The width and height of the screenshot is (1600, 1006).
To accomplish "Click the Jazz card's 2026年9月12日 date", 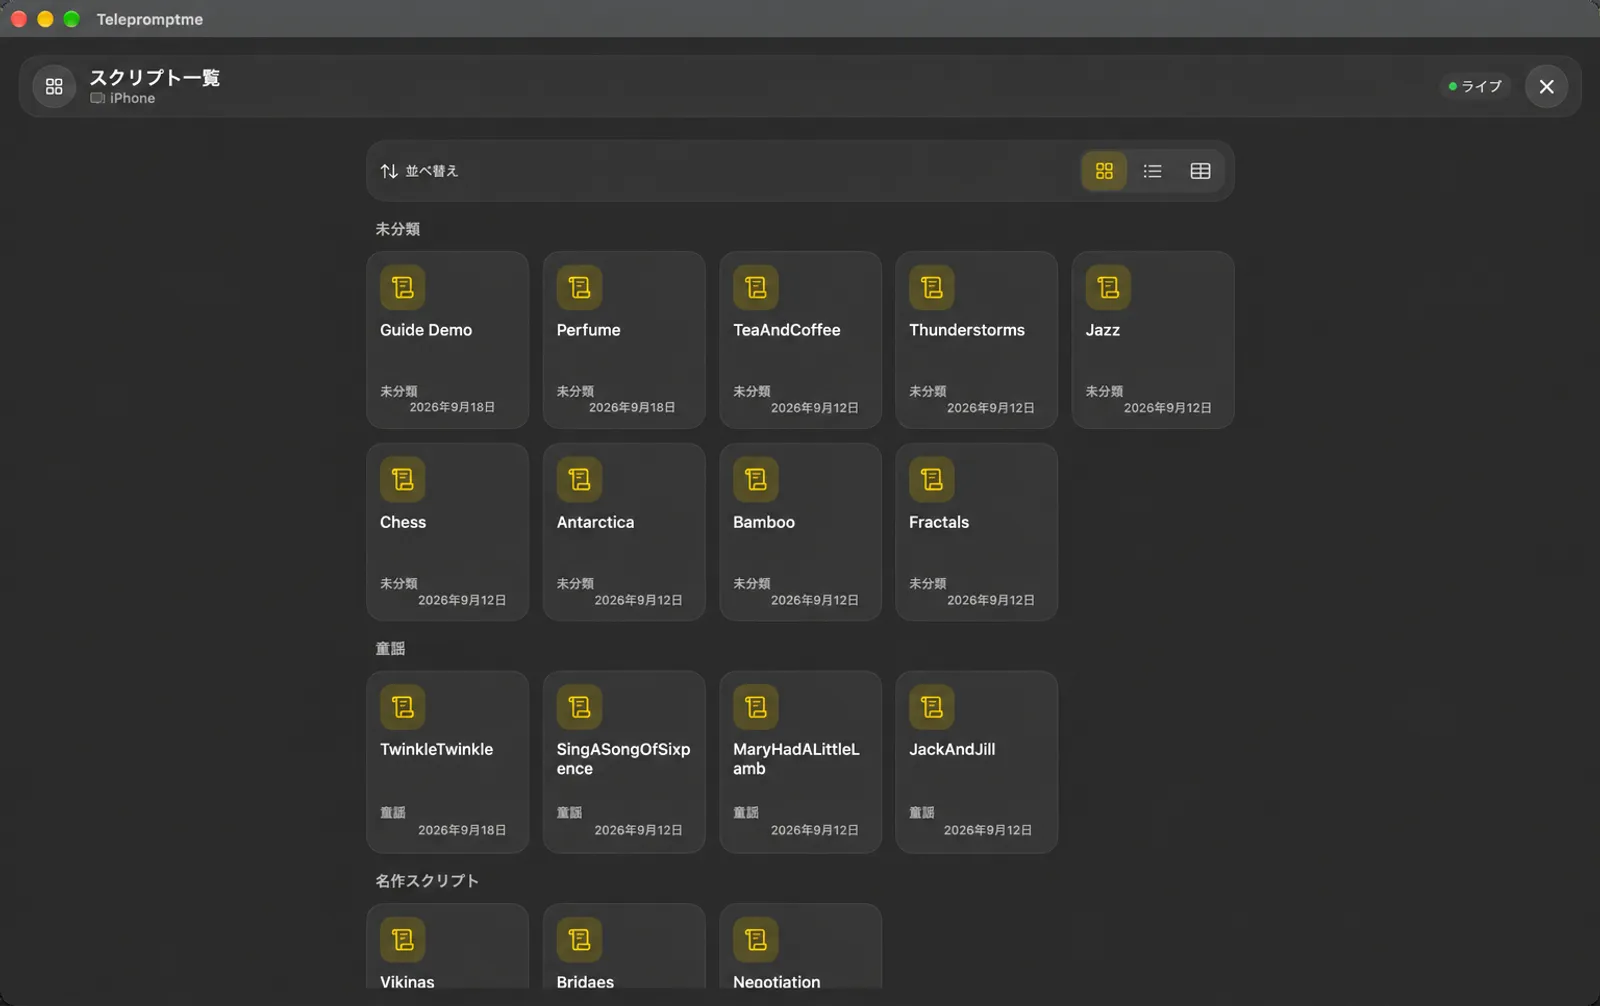I will click(1168, 408).
